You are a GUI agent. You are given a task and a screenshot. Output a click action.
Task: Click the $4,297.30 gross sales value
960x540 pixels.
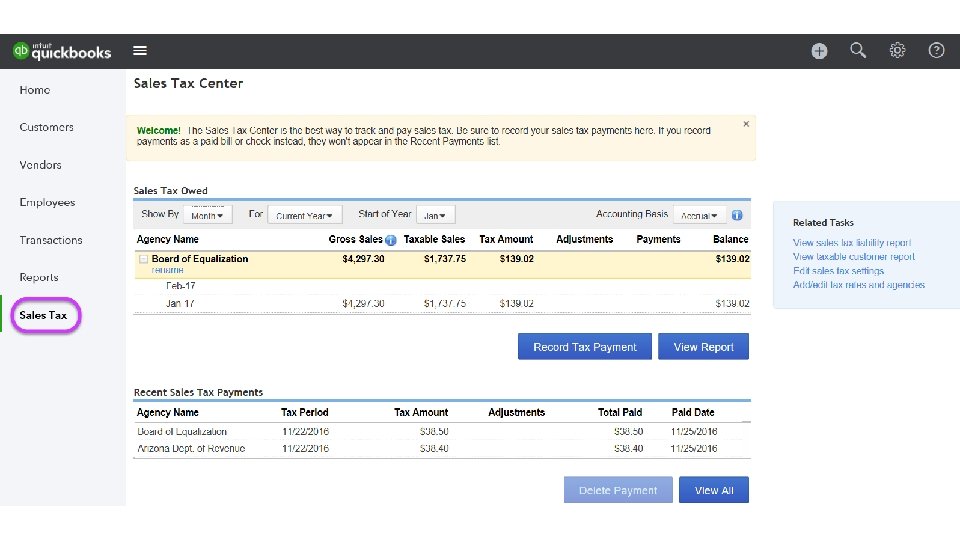click(x=363, y=259)
